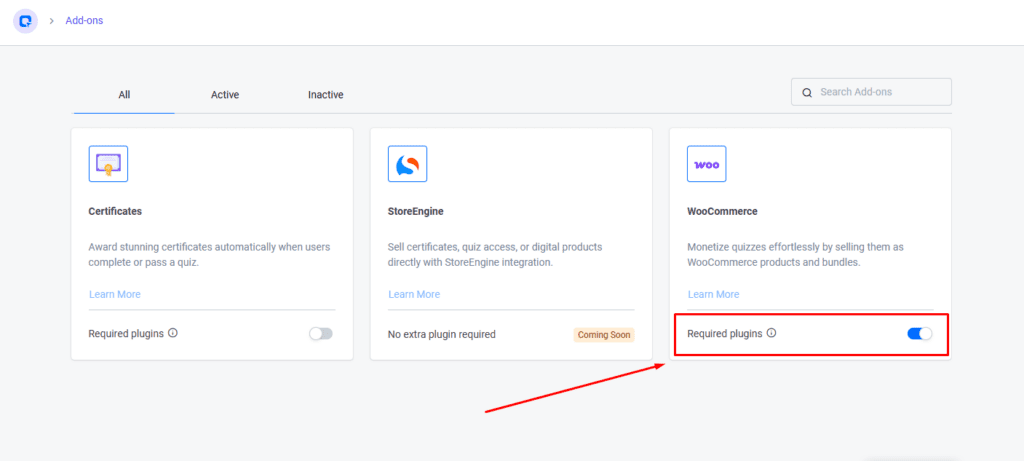Click 'Required plugins' label in WooCommerce card
Viewport: 1024px width, 461px height.
tap(725, 333)
